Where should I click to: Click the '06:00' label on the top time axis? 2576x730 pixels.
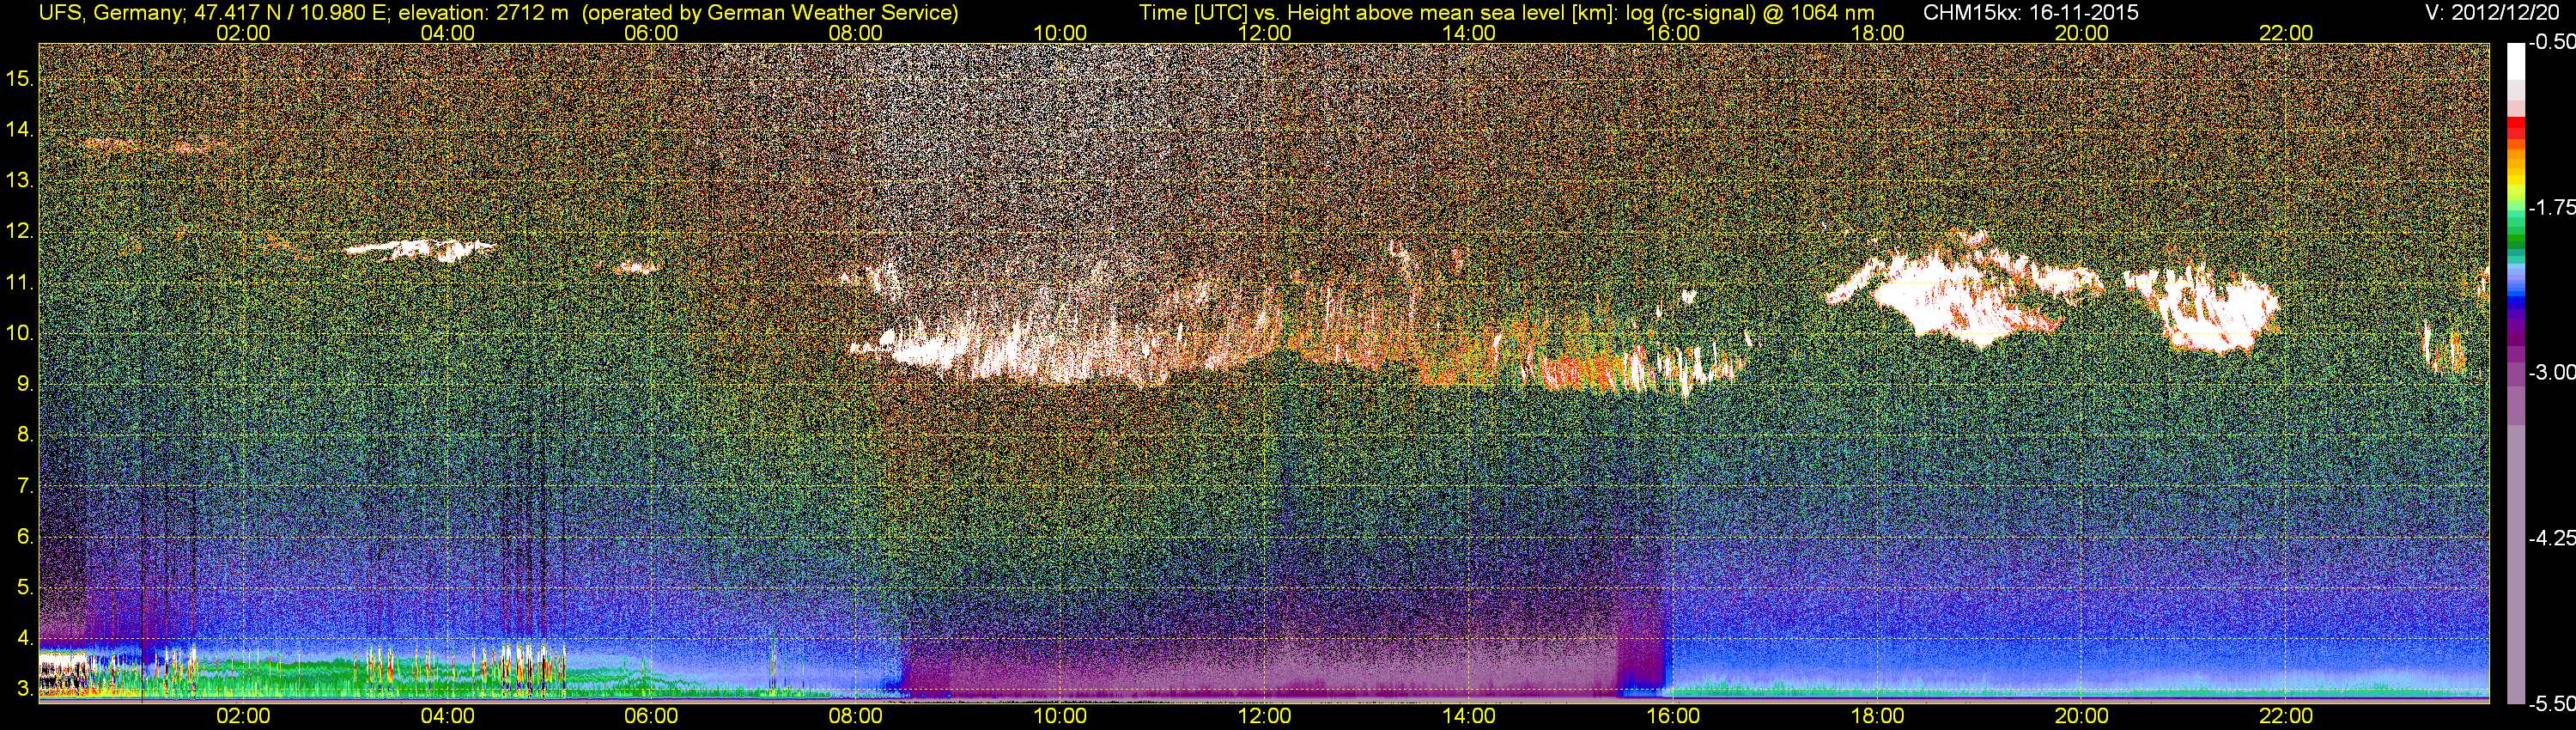click(x=651, y=33)
